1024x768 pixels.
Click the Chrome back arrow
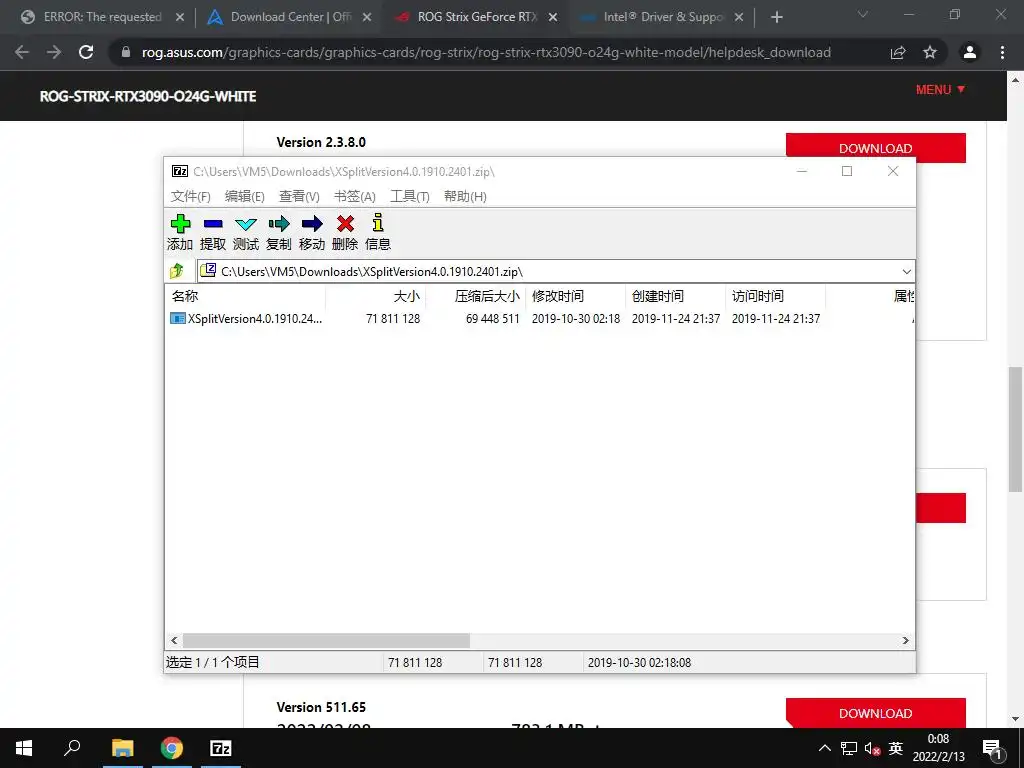pos(22,52)
